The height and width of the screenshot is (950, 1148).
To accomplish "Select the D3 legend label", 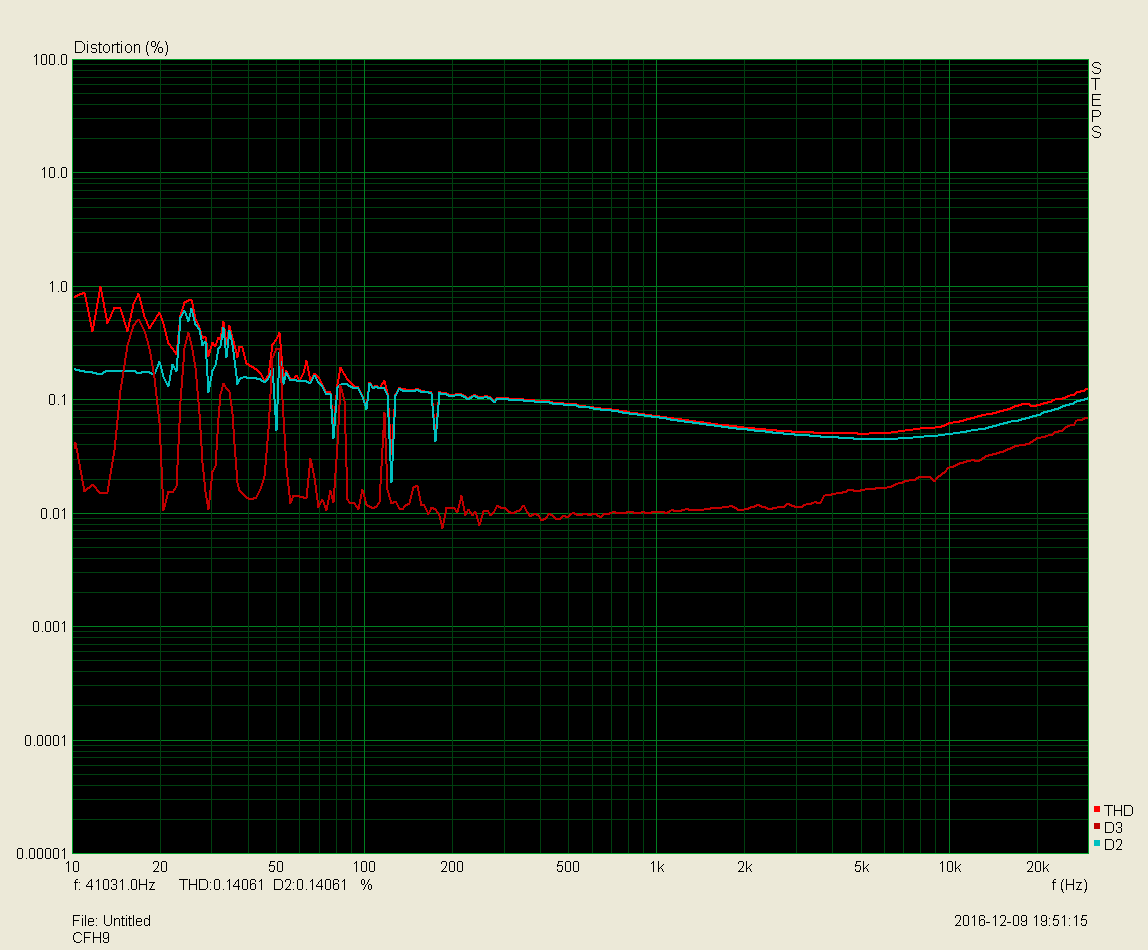I will (1113, 827).
